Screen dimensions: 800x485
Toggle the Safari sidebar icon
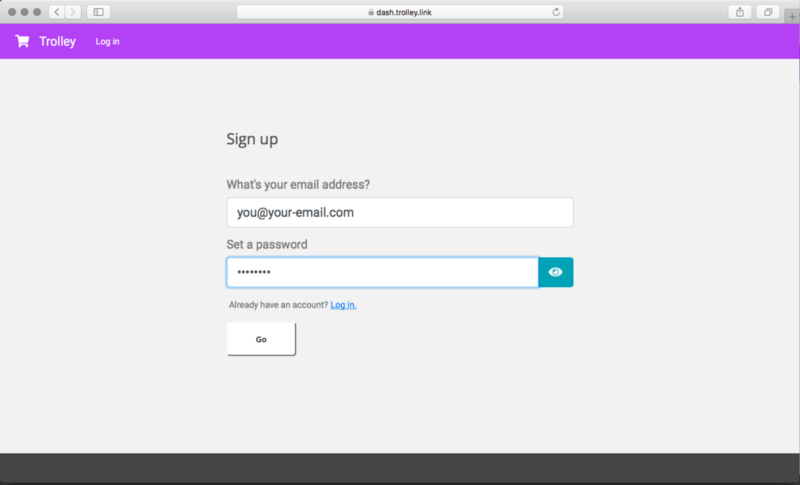click(x=98, y=12)
